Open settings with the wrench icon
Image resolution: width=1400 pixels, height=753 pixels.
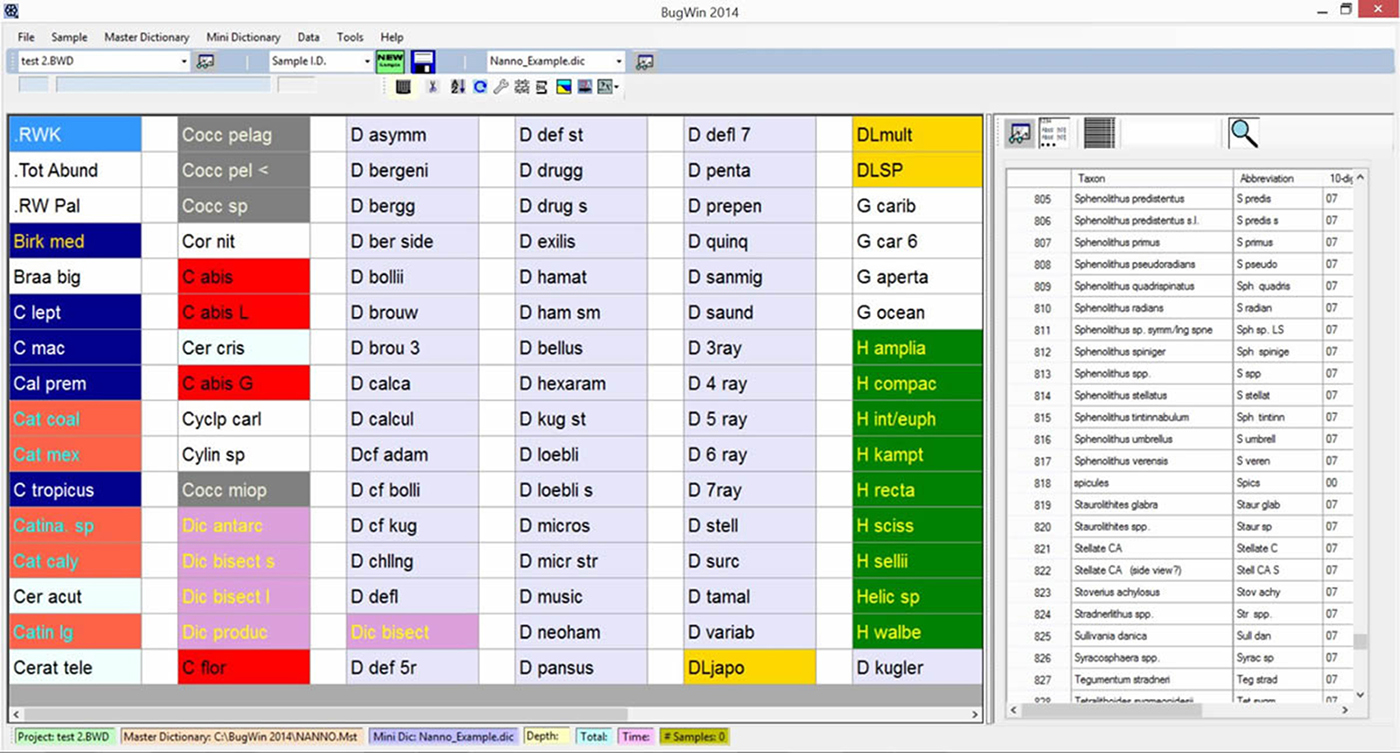pyautogui.click(x=501, y=86)
